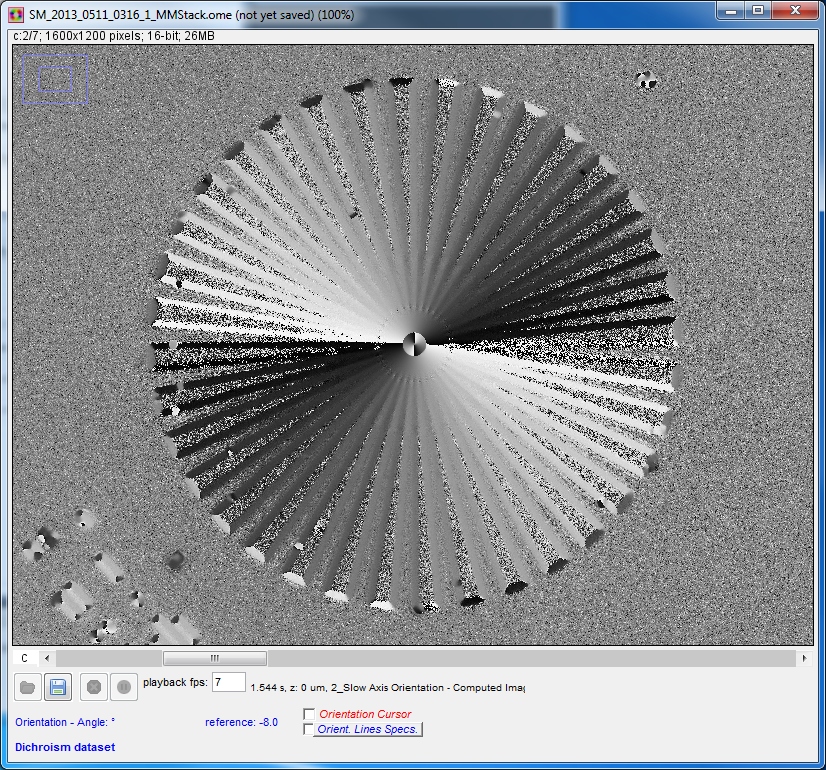Click the ImageJ window icon in title bar
This screenshot has height=770, width=826.
[x=15, y=16]
